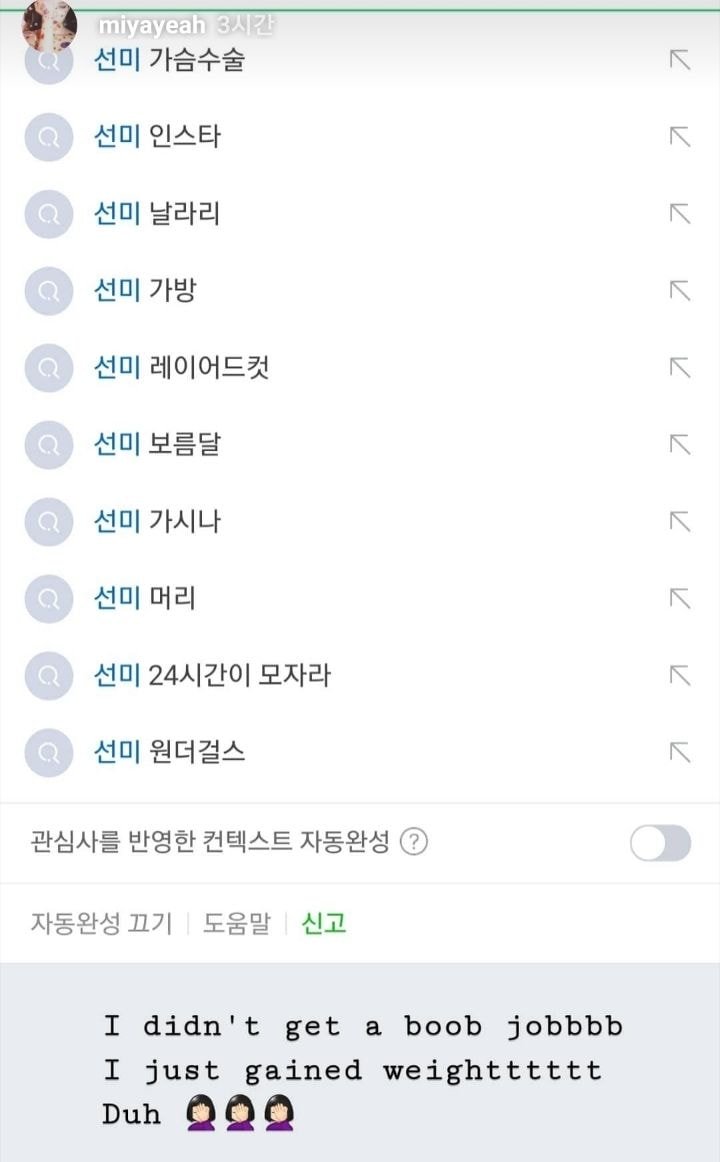Open the 도움말 link
The height and width of the screenshot is (1162, 720).
point(237,922)
